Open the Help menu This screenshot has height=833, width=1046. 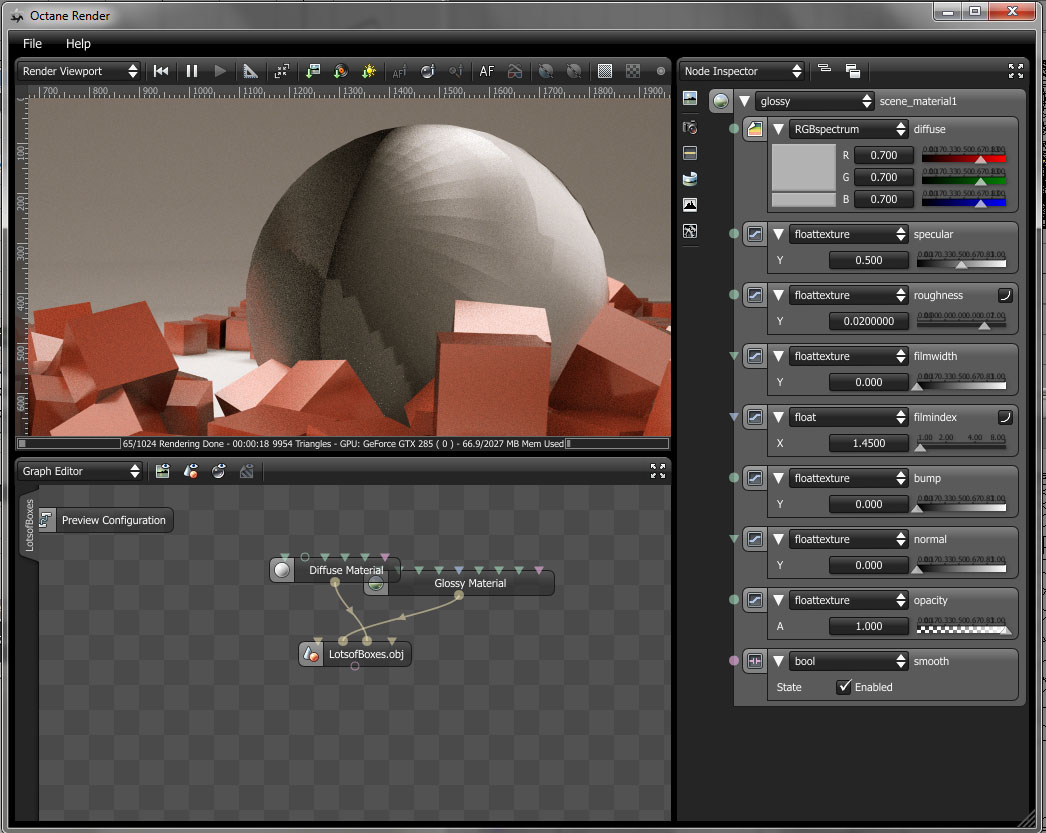[x=78, y=44]
